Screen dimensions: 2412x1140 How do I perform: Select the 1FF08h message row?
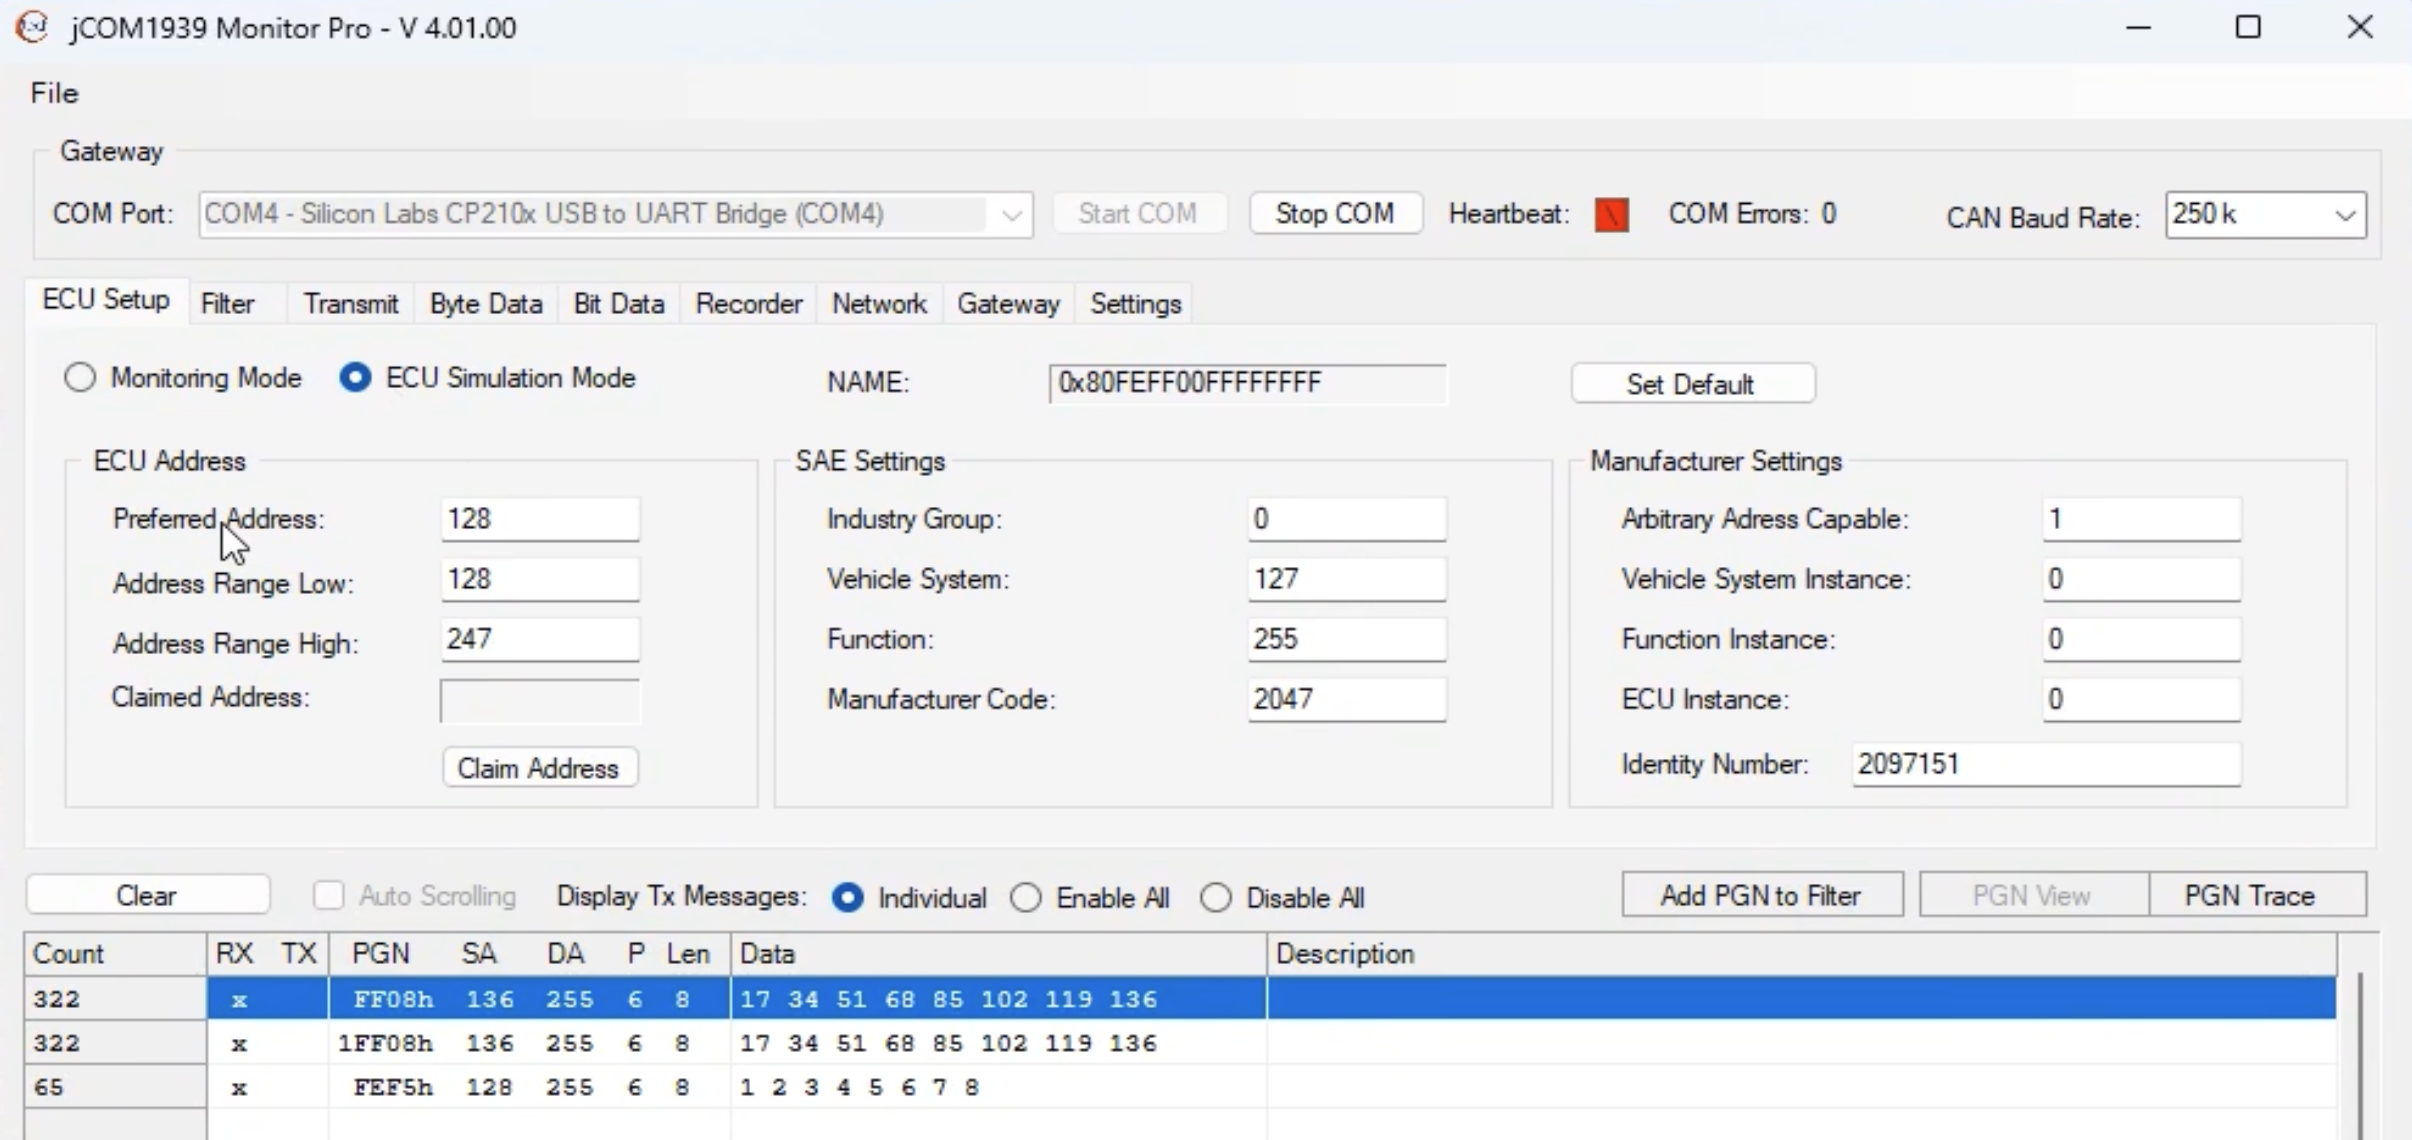click(x=1180, y=1043)
